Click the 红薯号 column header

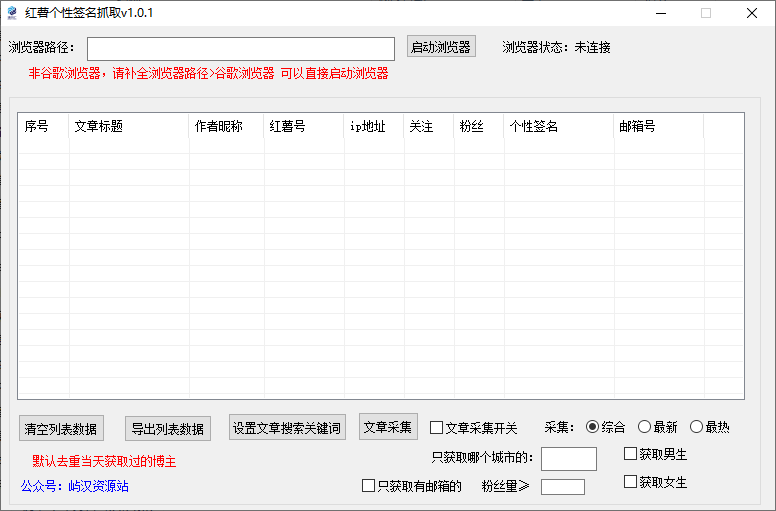(304, 126)
